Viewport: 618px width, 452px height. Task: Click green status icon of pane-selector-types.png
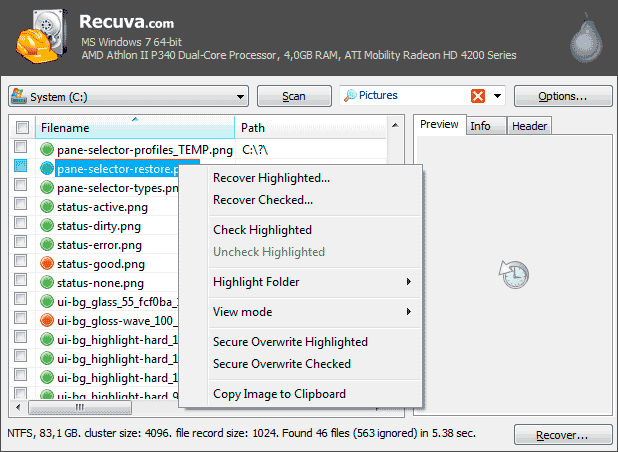tap(47, 187)
